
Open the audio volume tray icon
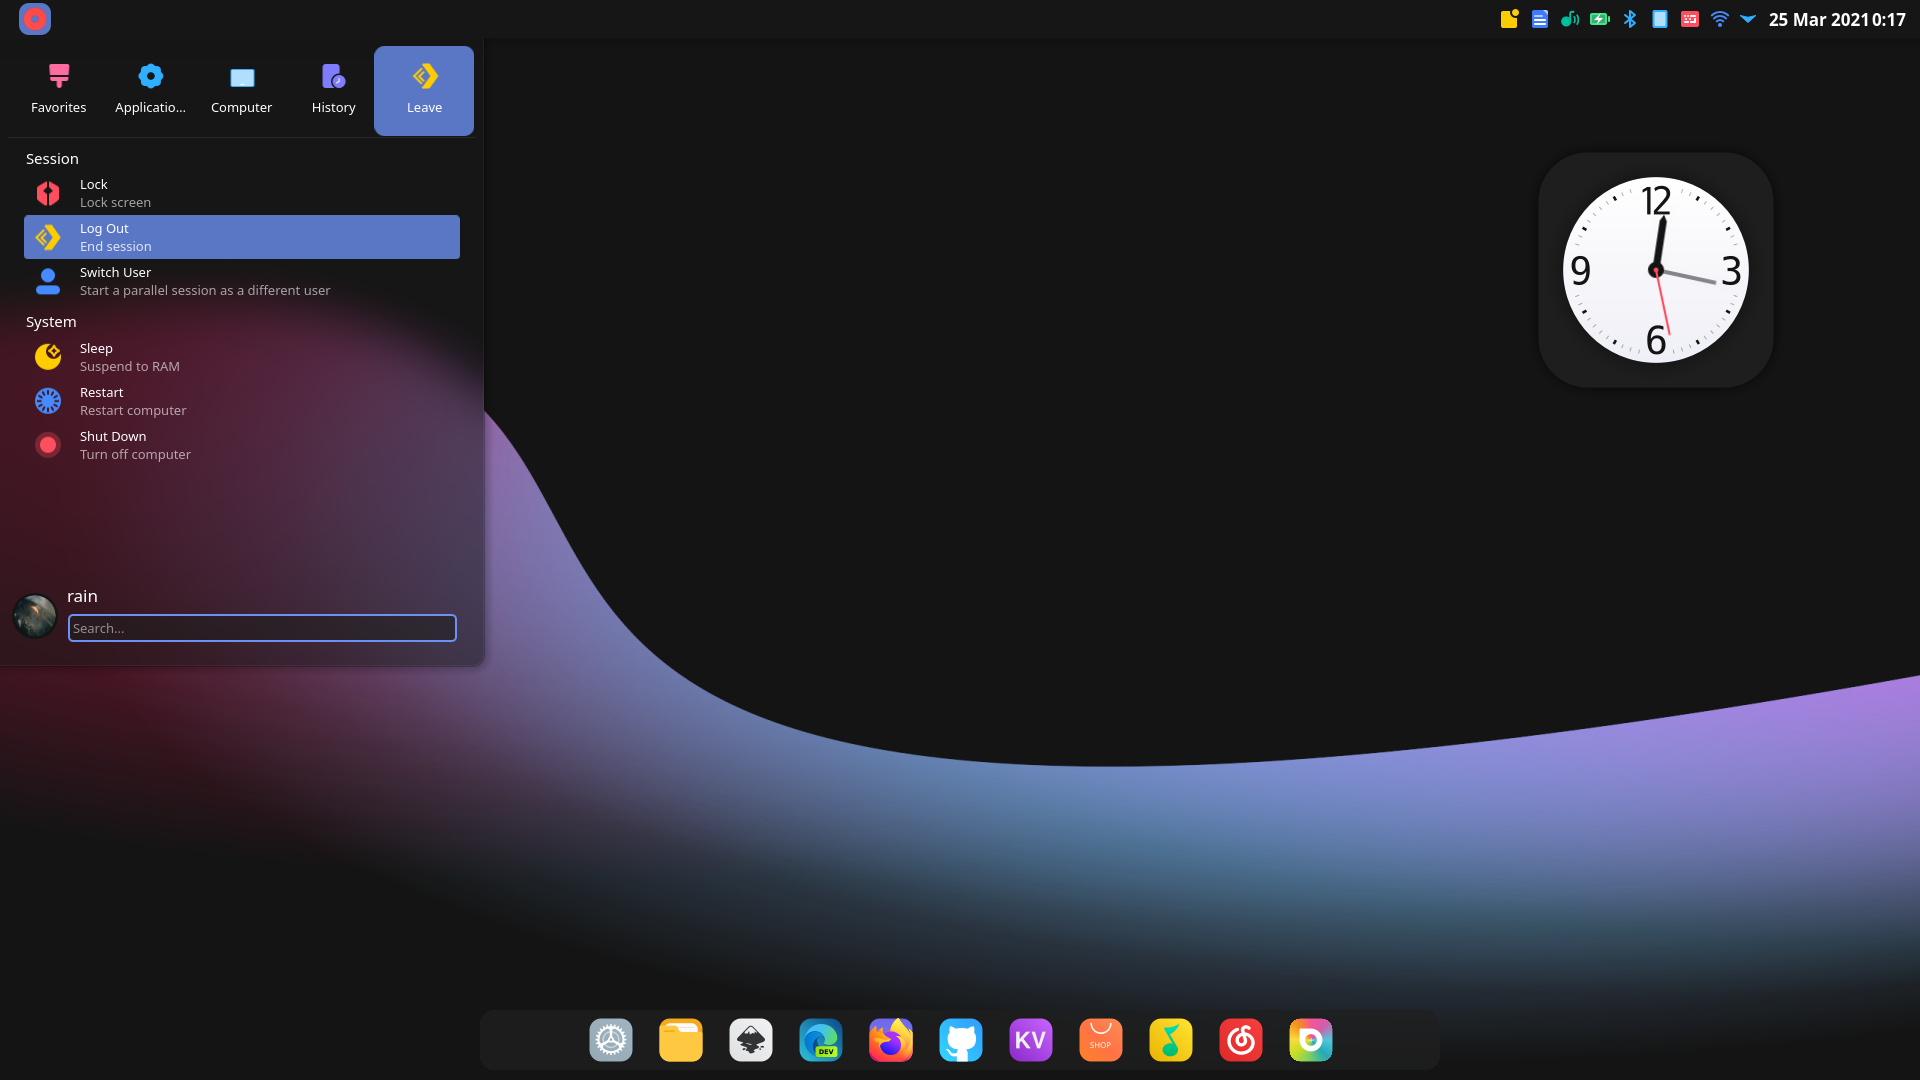click(x=1570, y=19)
